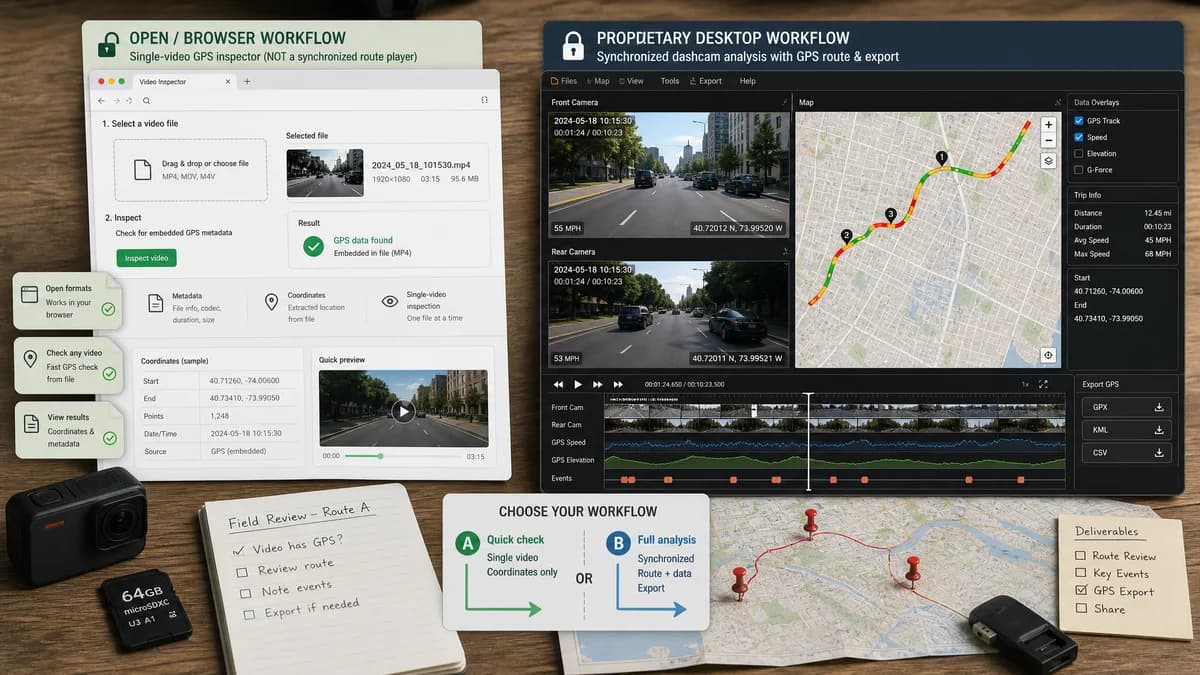Viewport: 1200px width, 675px height.
Task: Click the GPS Elevation graph track
Action: pyautogui.click(x=835, y=461)
